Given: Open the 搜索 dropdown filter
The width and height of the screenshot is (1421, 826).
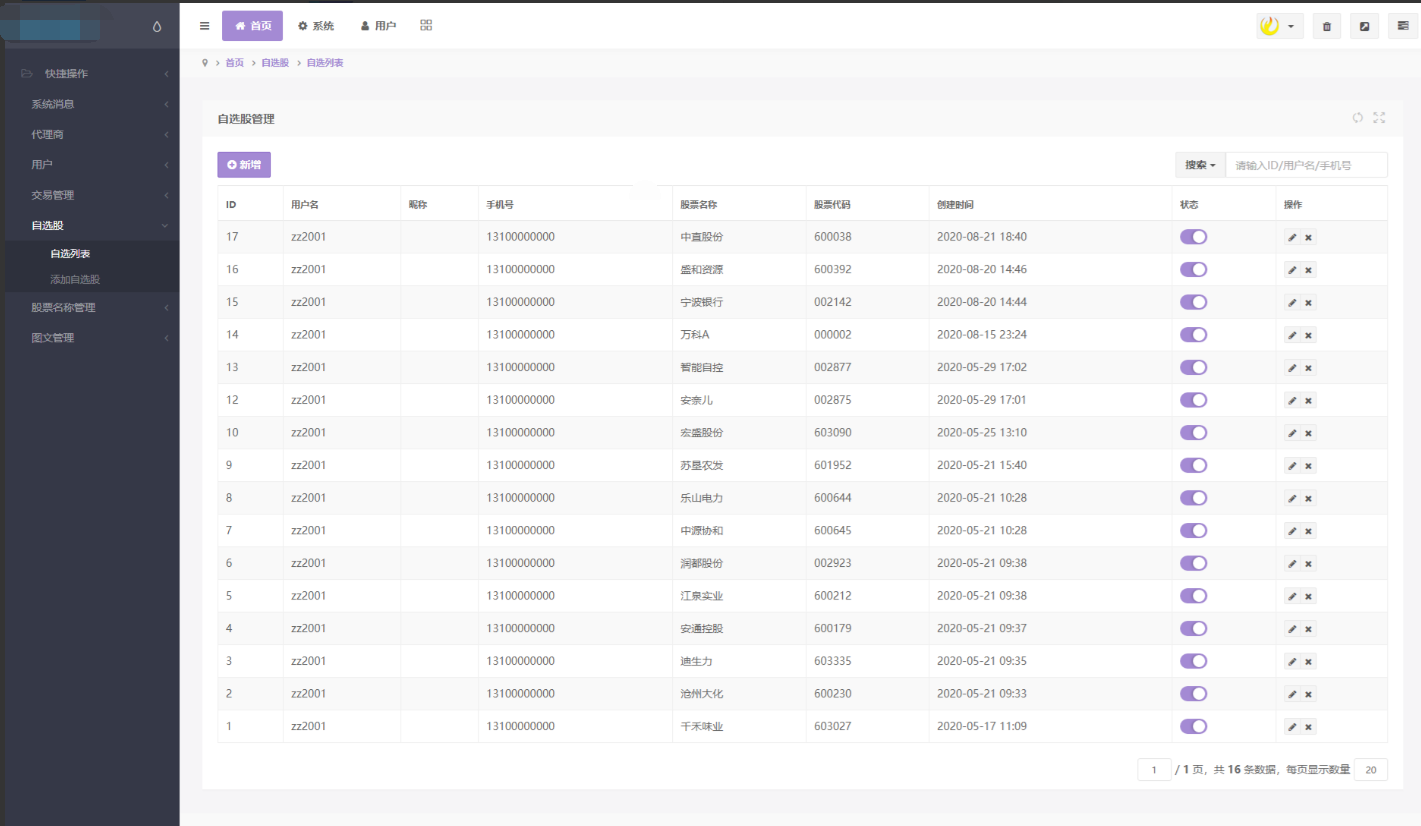Looking at the screenshot, I should (1200, 165).
